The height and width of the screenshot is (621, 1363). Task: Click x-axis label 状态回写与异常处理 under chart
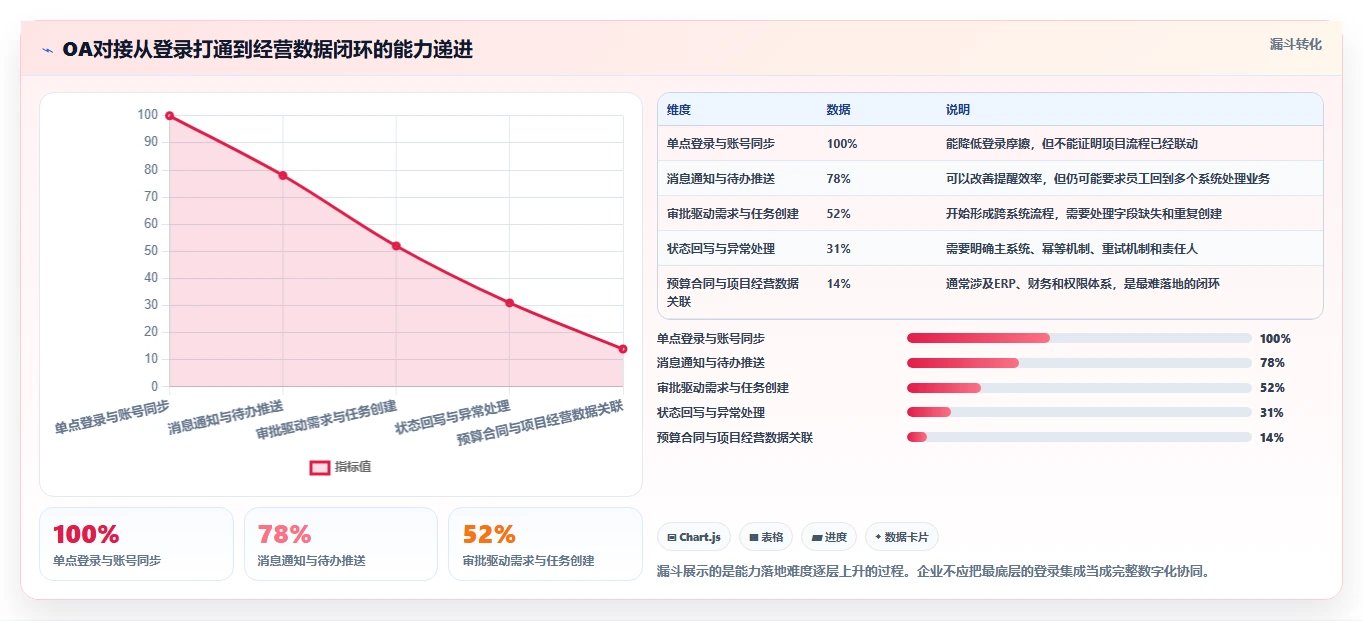[x=453, y=416]
